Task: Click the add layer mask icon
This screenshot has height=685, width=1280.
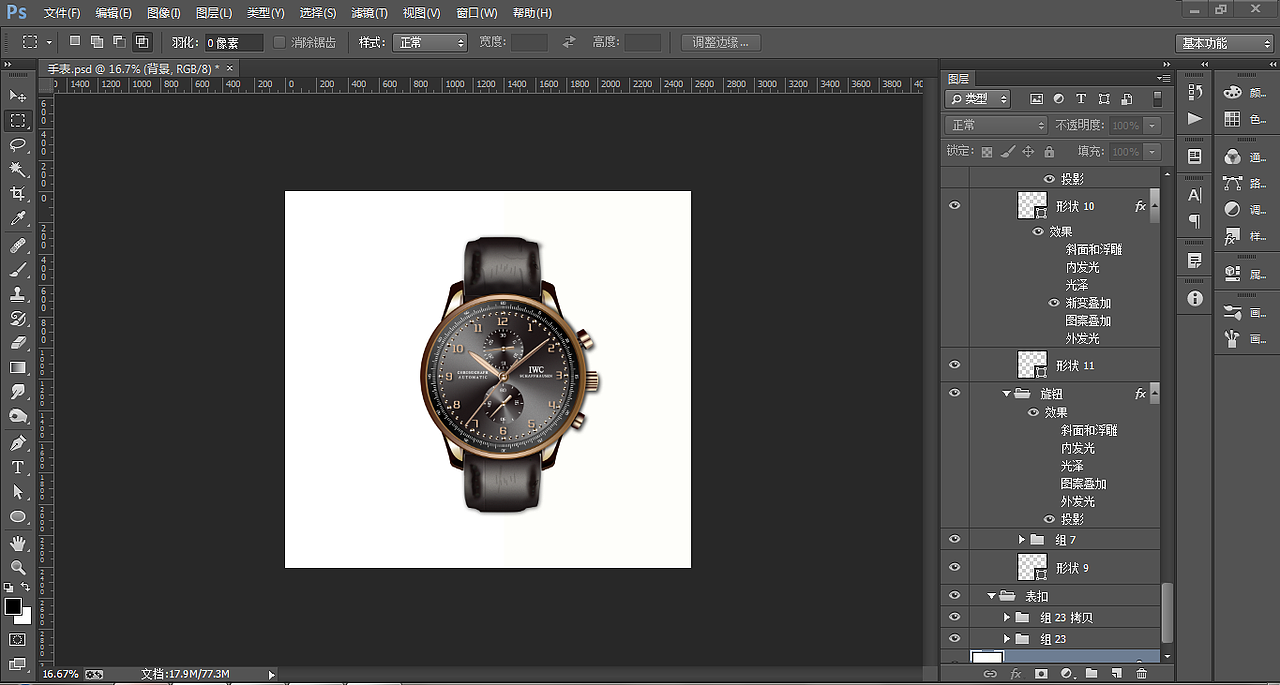Action: [x=1041, y=674]
